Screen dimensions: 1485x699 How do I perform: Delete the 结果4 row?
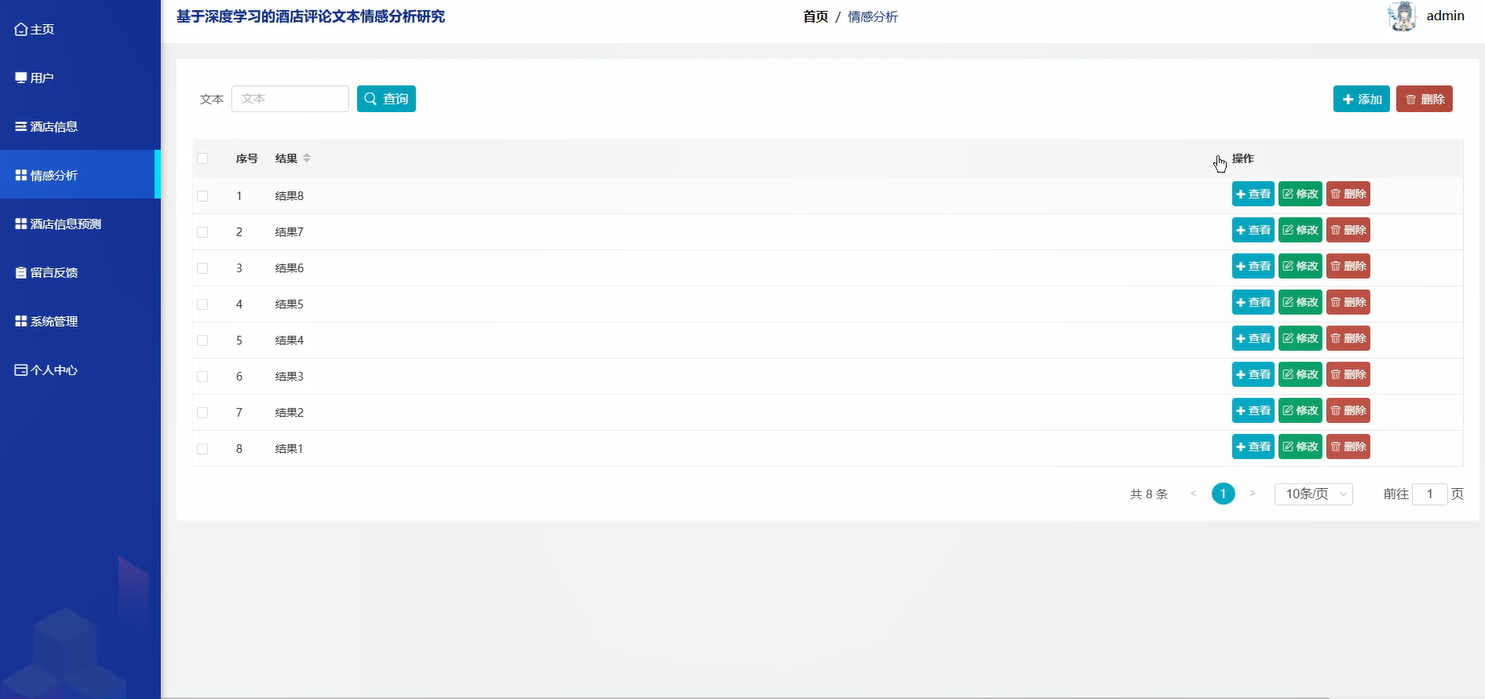click(1348, 338)
